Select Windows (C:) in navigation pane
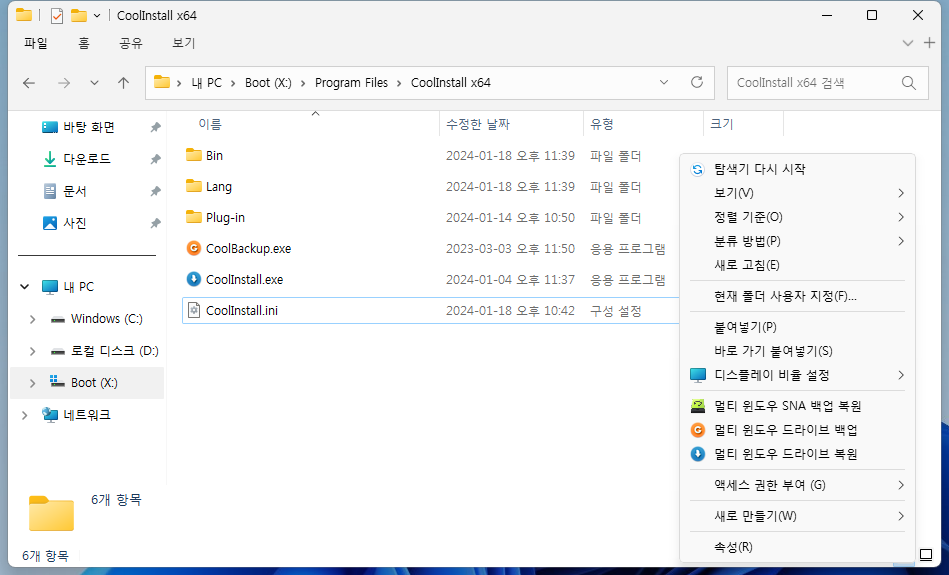949x575 pixels. 107,318
